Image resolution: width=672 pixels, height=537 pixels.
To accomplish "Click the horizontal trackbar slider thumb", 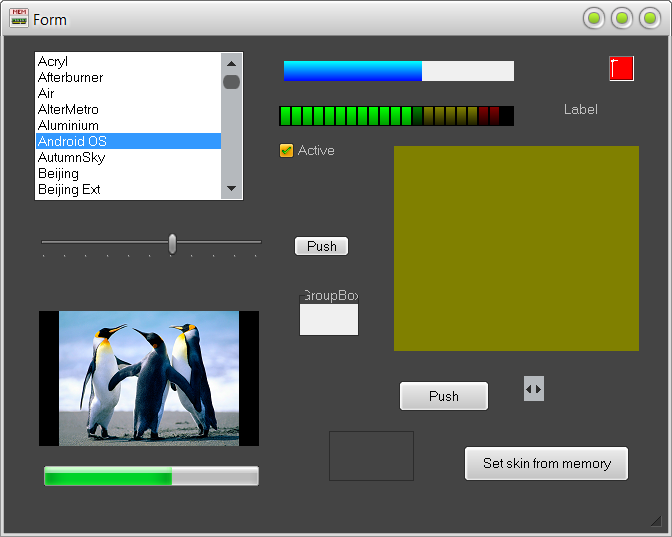I will (x=172, y=244).
